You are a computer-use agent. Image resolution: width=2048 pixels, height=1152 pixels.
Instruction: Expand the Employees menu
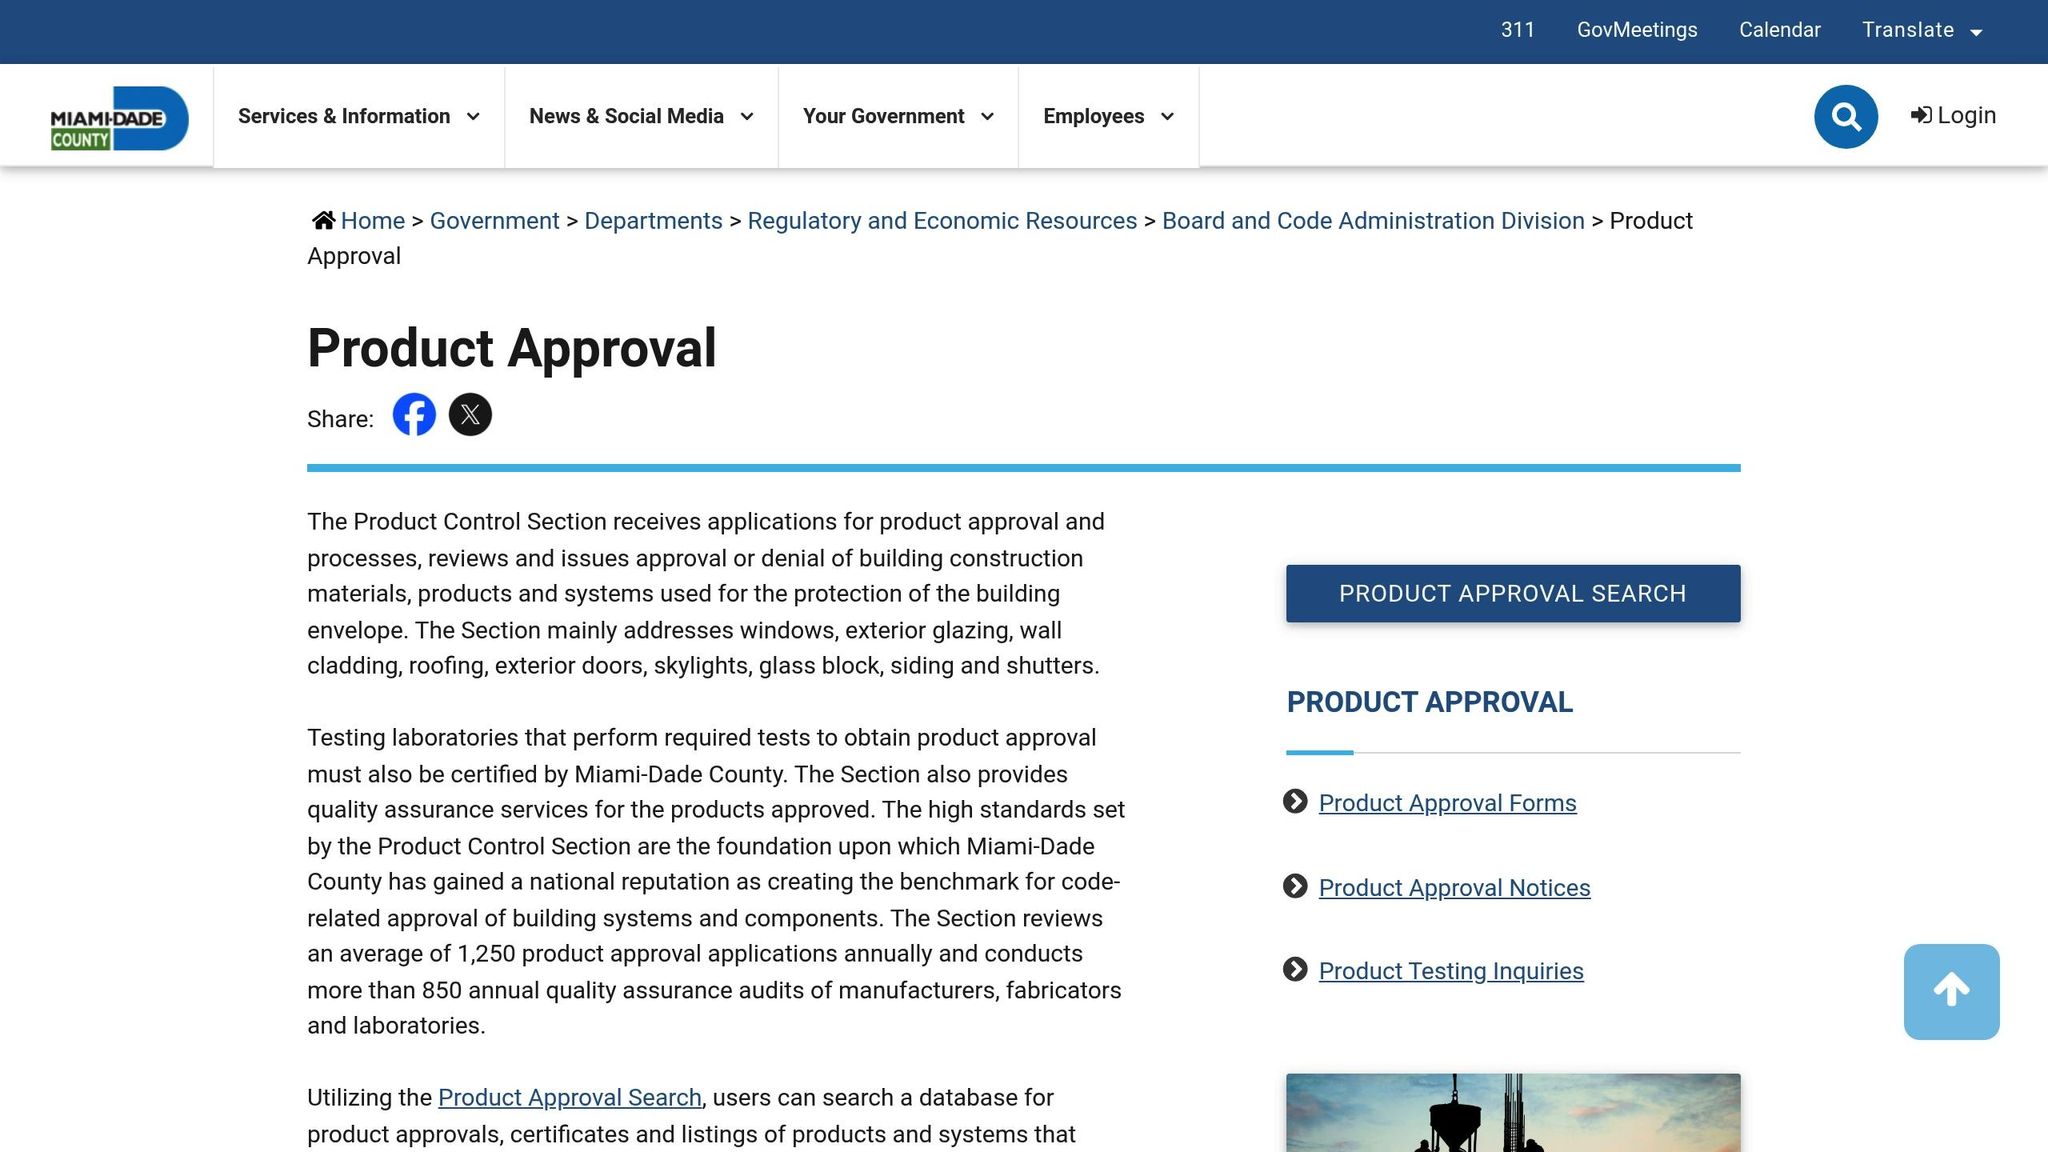[1107, 117]
